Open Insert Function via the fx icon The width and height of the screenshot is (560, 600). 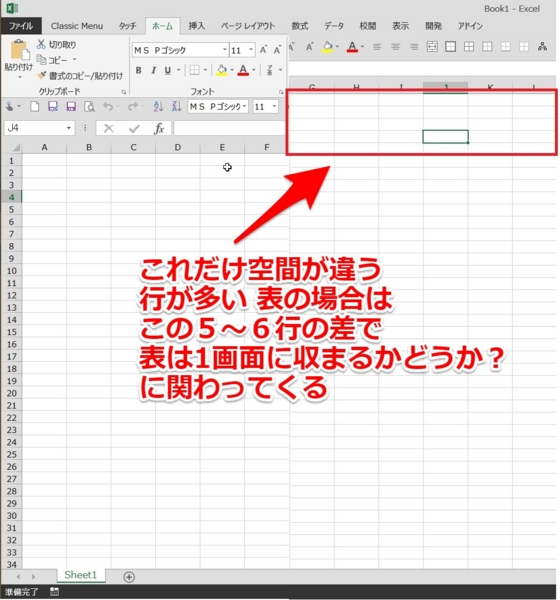pyautogui.click(x=159, y=129)
